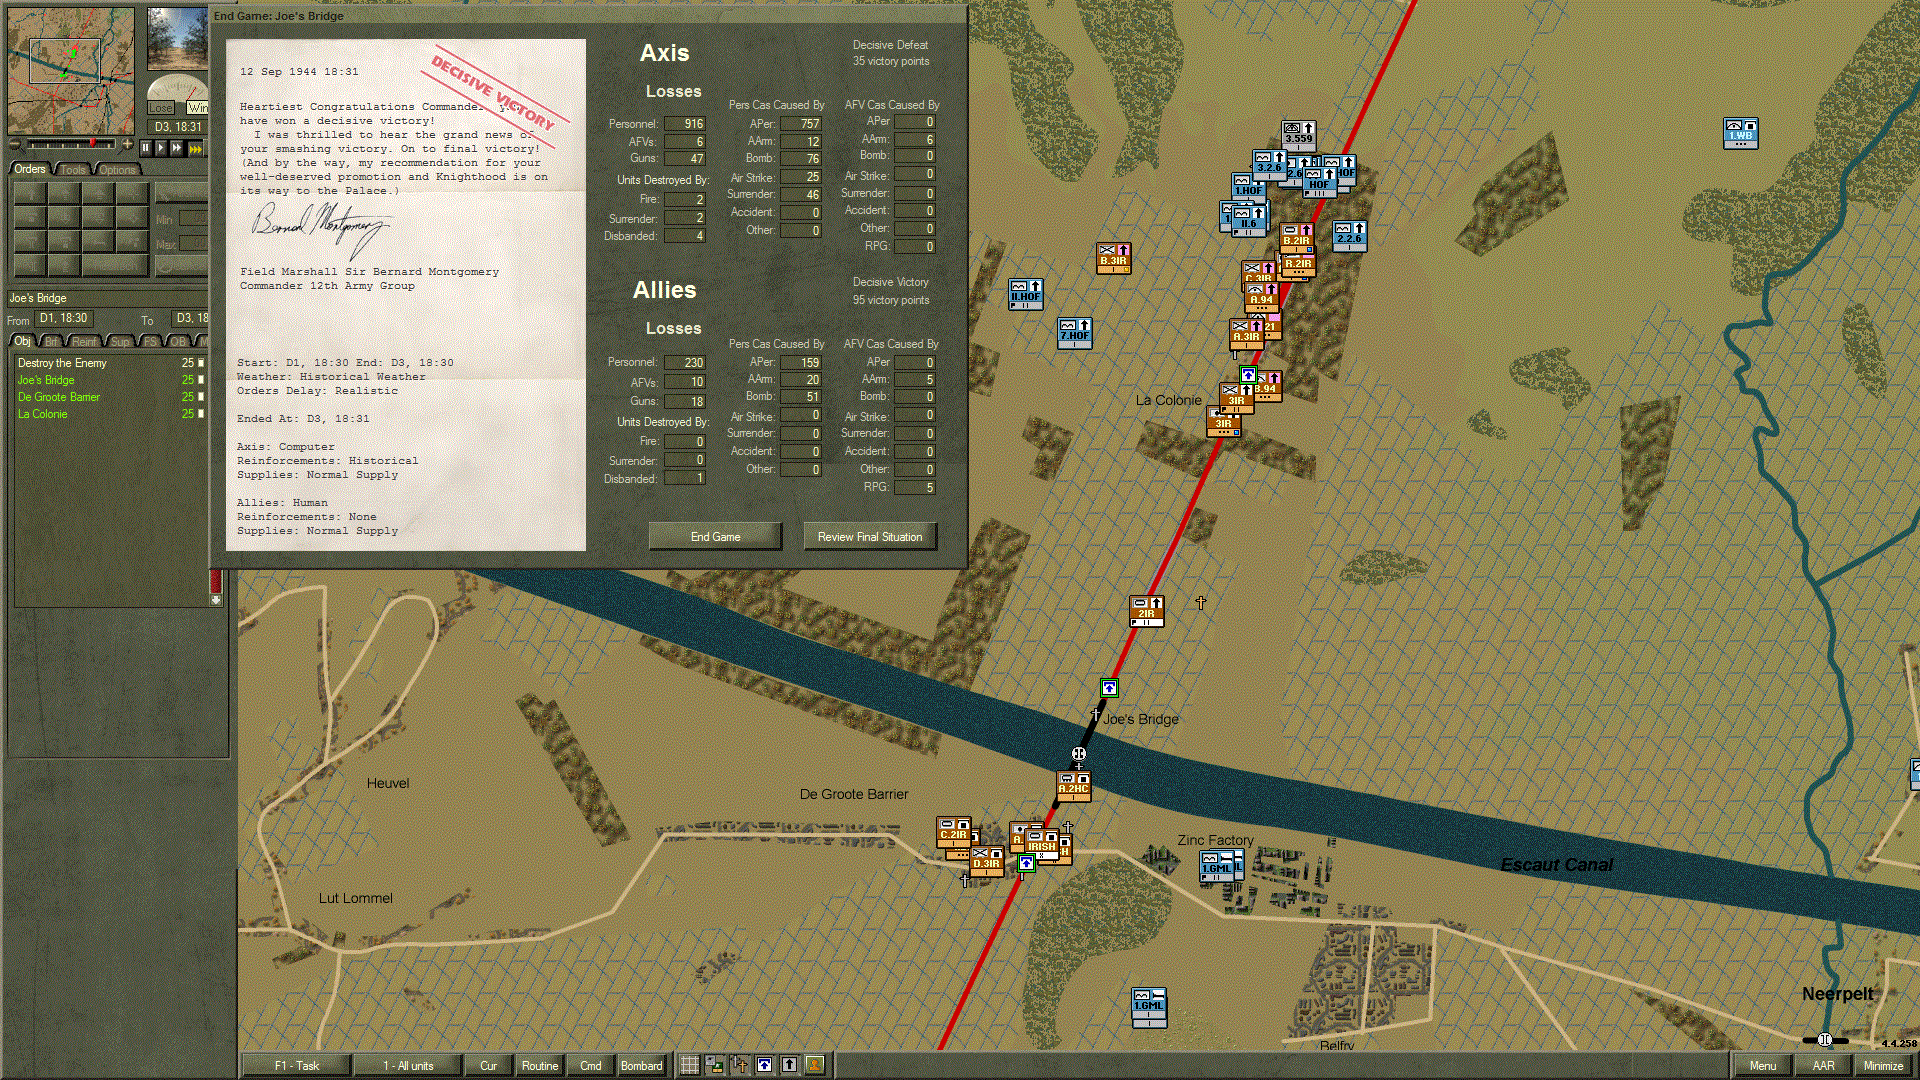Screen dimensions: 1920x1080
Task: Open the Obj objectives tab
Action: pyautogui.click(x=22, y=341)
